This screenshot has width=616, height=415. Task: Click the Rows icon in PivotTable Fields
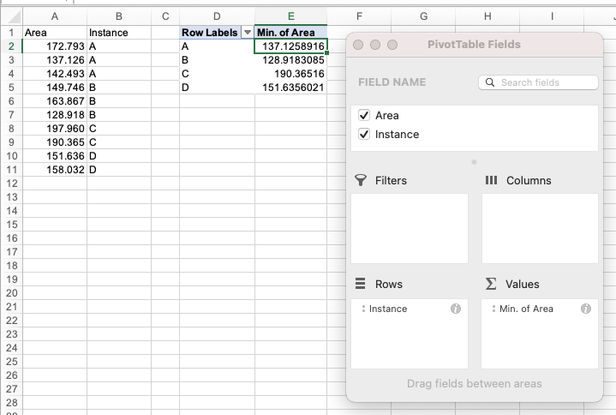[x=360, y=283]
